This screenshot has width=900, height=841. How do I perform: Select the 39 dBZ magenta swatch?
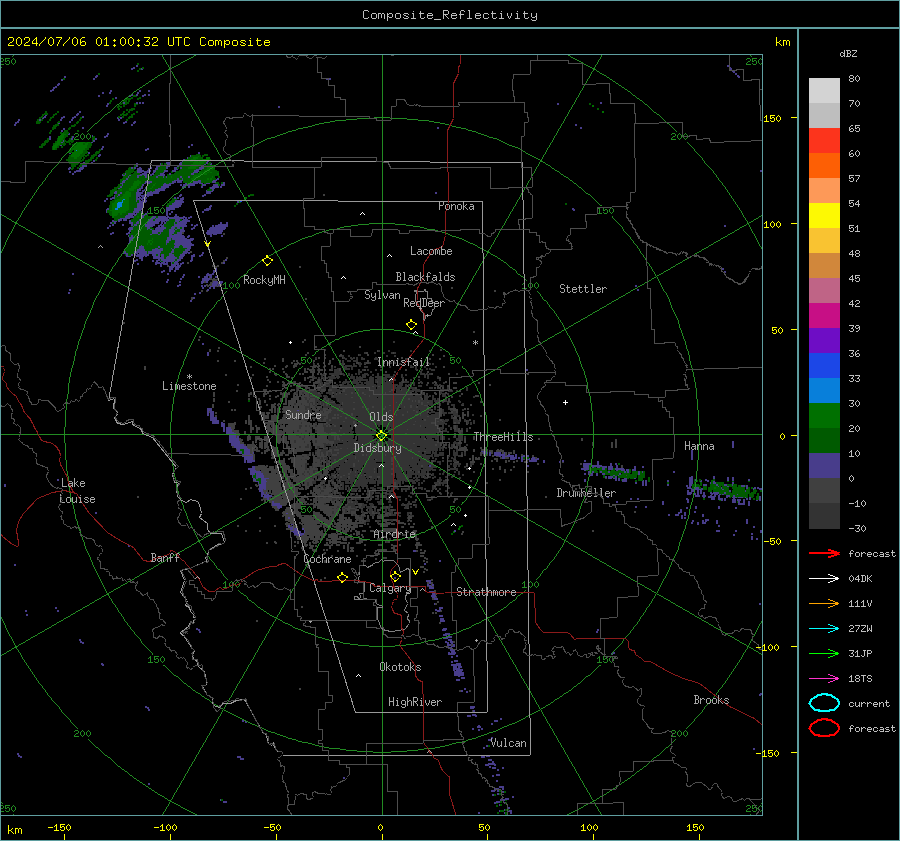click(x=824, y=315)
